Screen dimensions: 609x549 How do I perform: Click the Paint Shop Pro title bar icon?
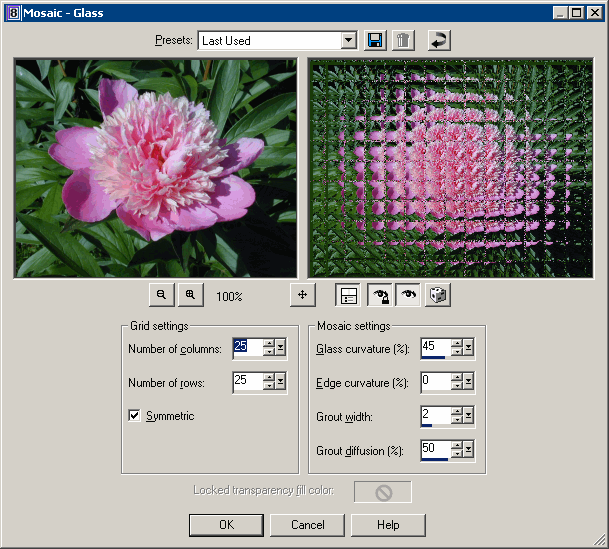[x=13, y=13]
